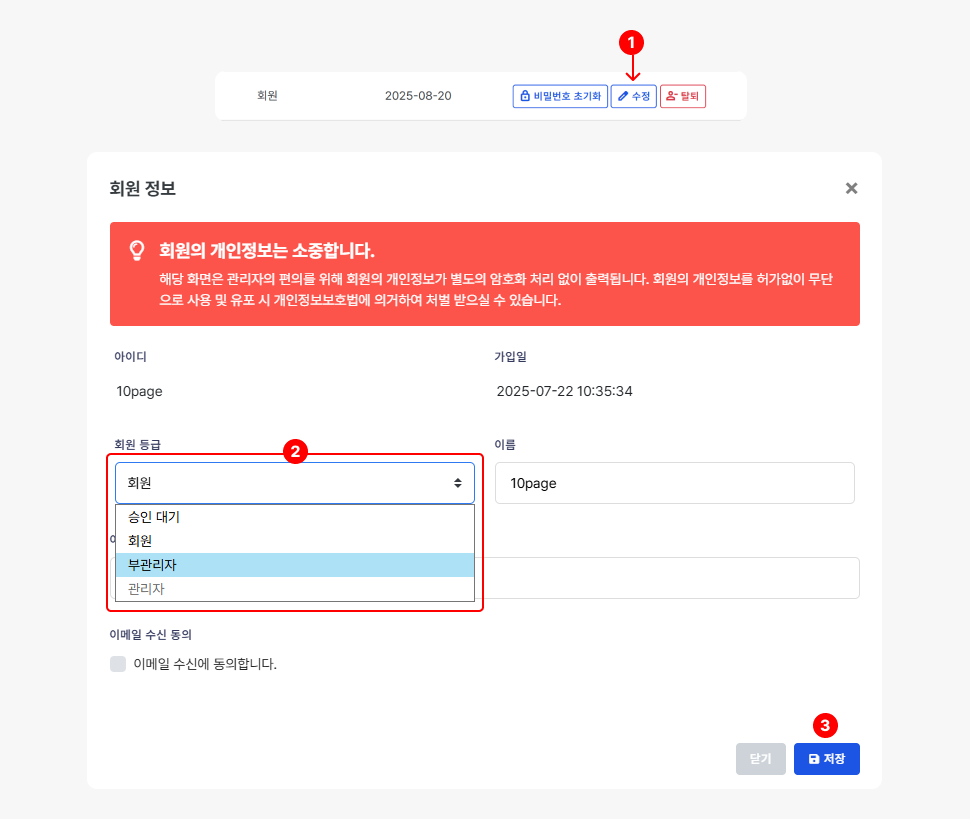Click red step marker number 1
This screenshot has height=819, width=970.
631,42
